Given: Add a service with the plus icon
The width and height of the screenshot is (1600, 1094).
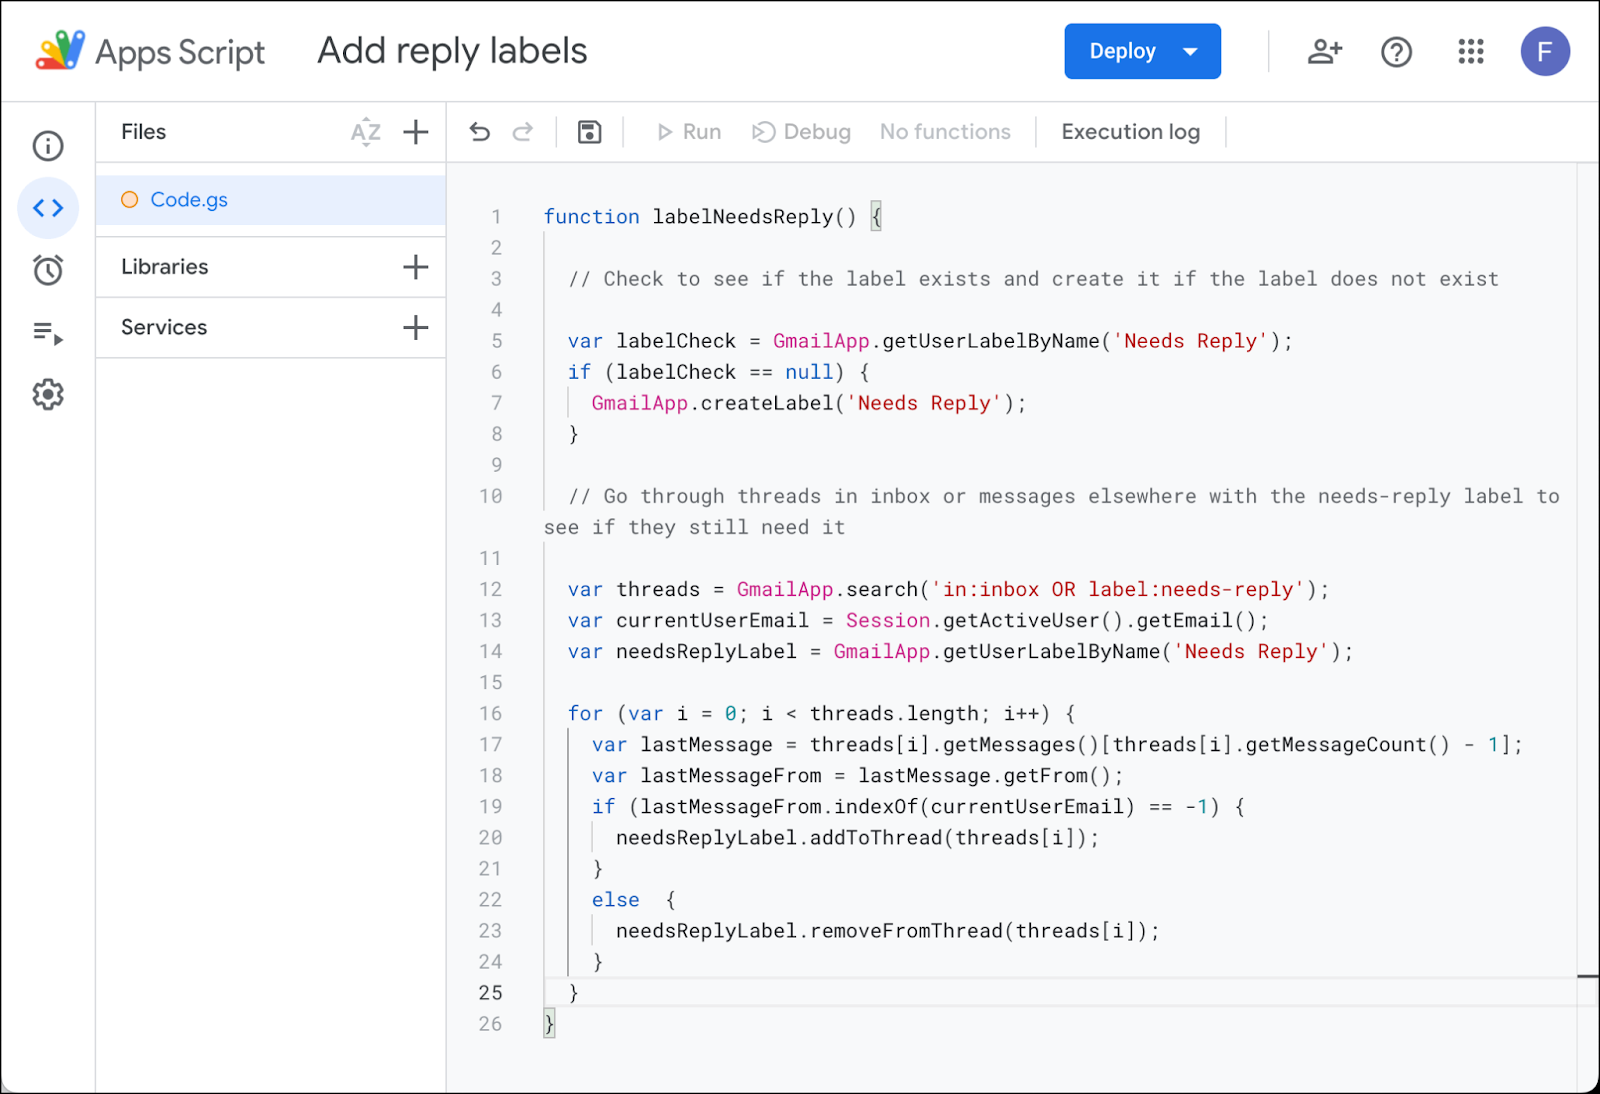Looking at the screenshot, I should [415, 327].
